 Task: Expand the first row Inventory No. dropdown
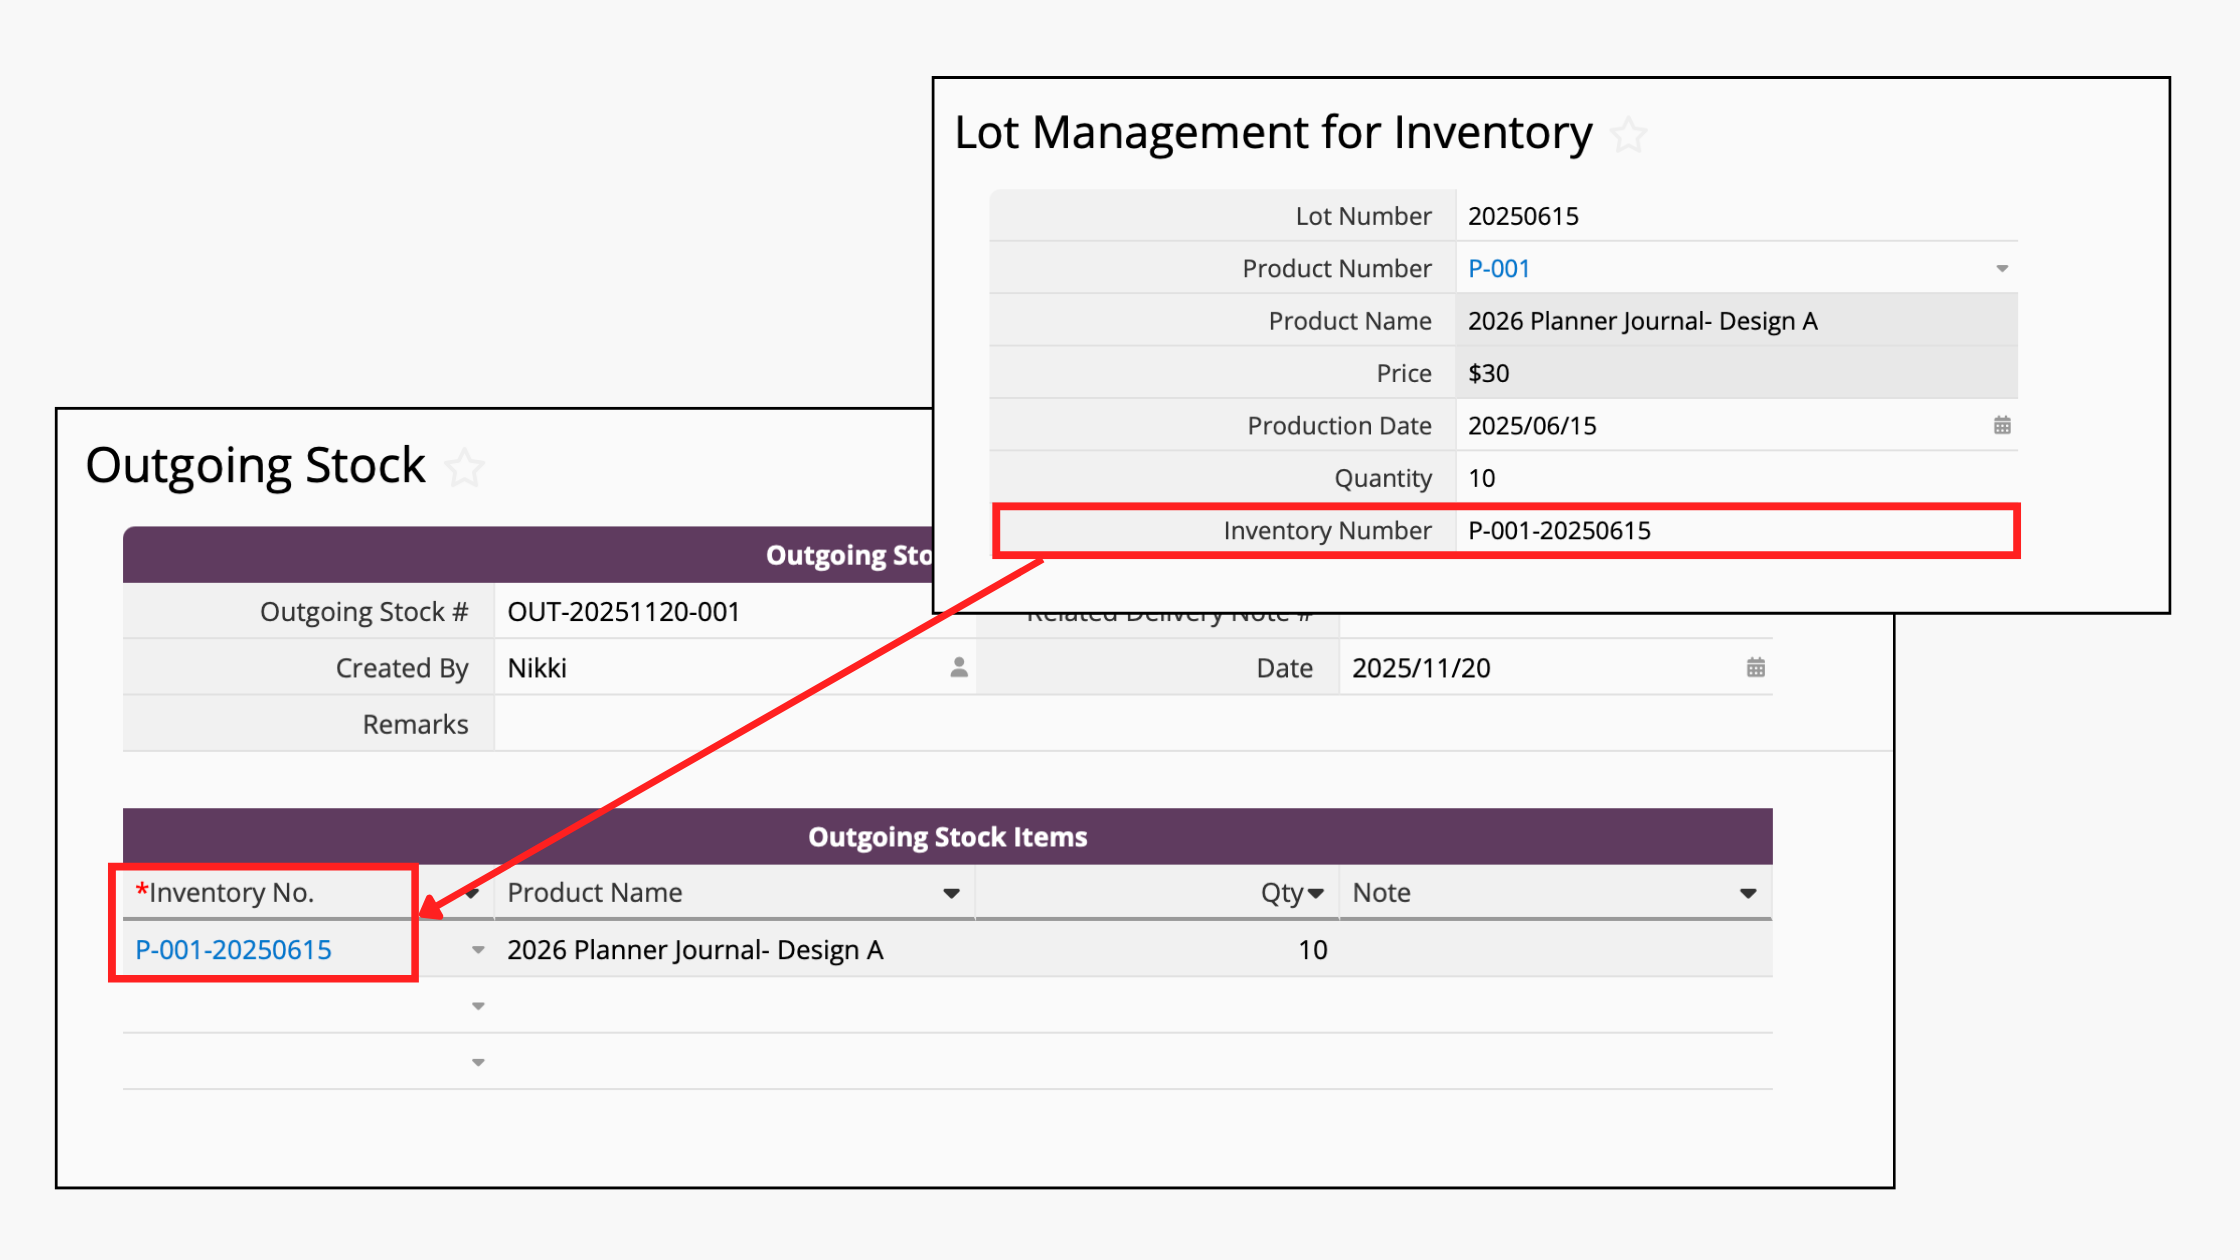point(478,950)
